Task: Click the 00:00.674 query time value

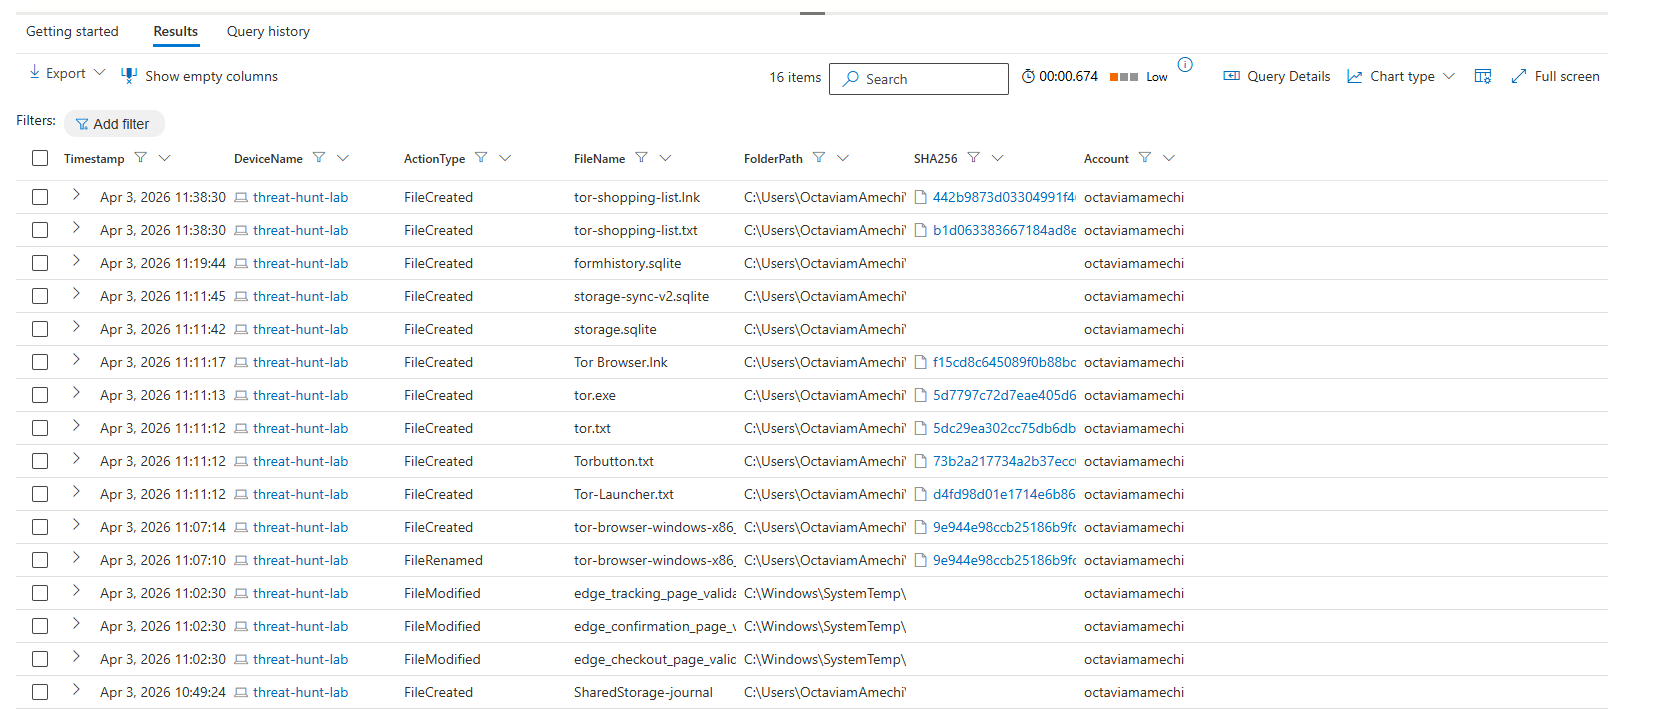Action: pos(1068,76)
